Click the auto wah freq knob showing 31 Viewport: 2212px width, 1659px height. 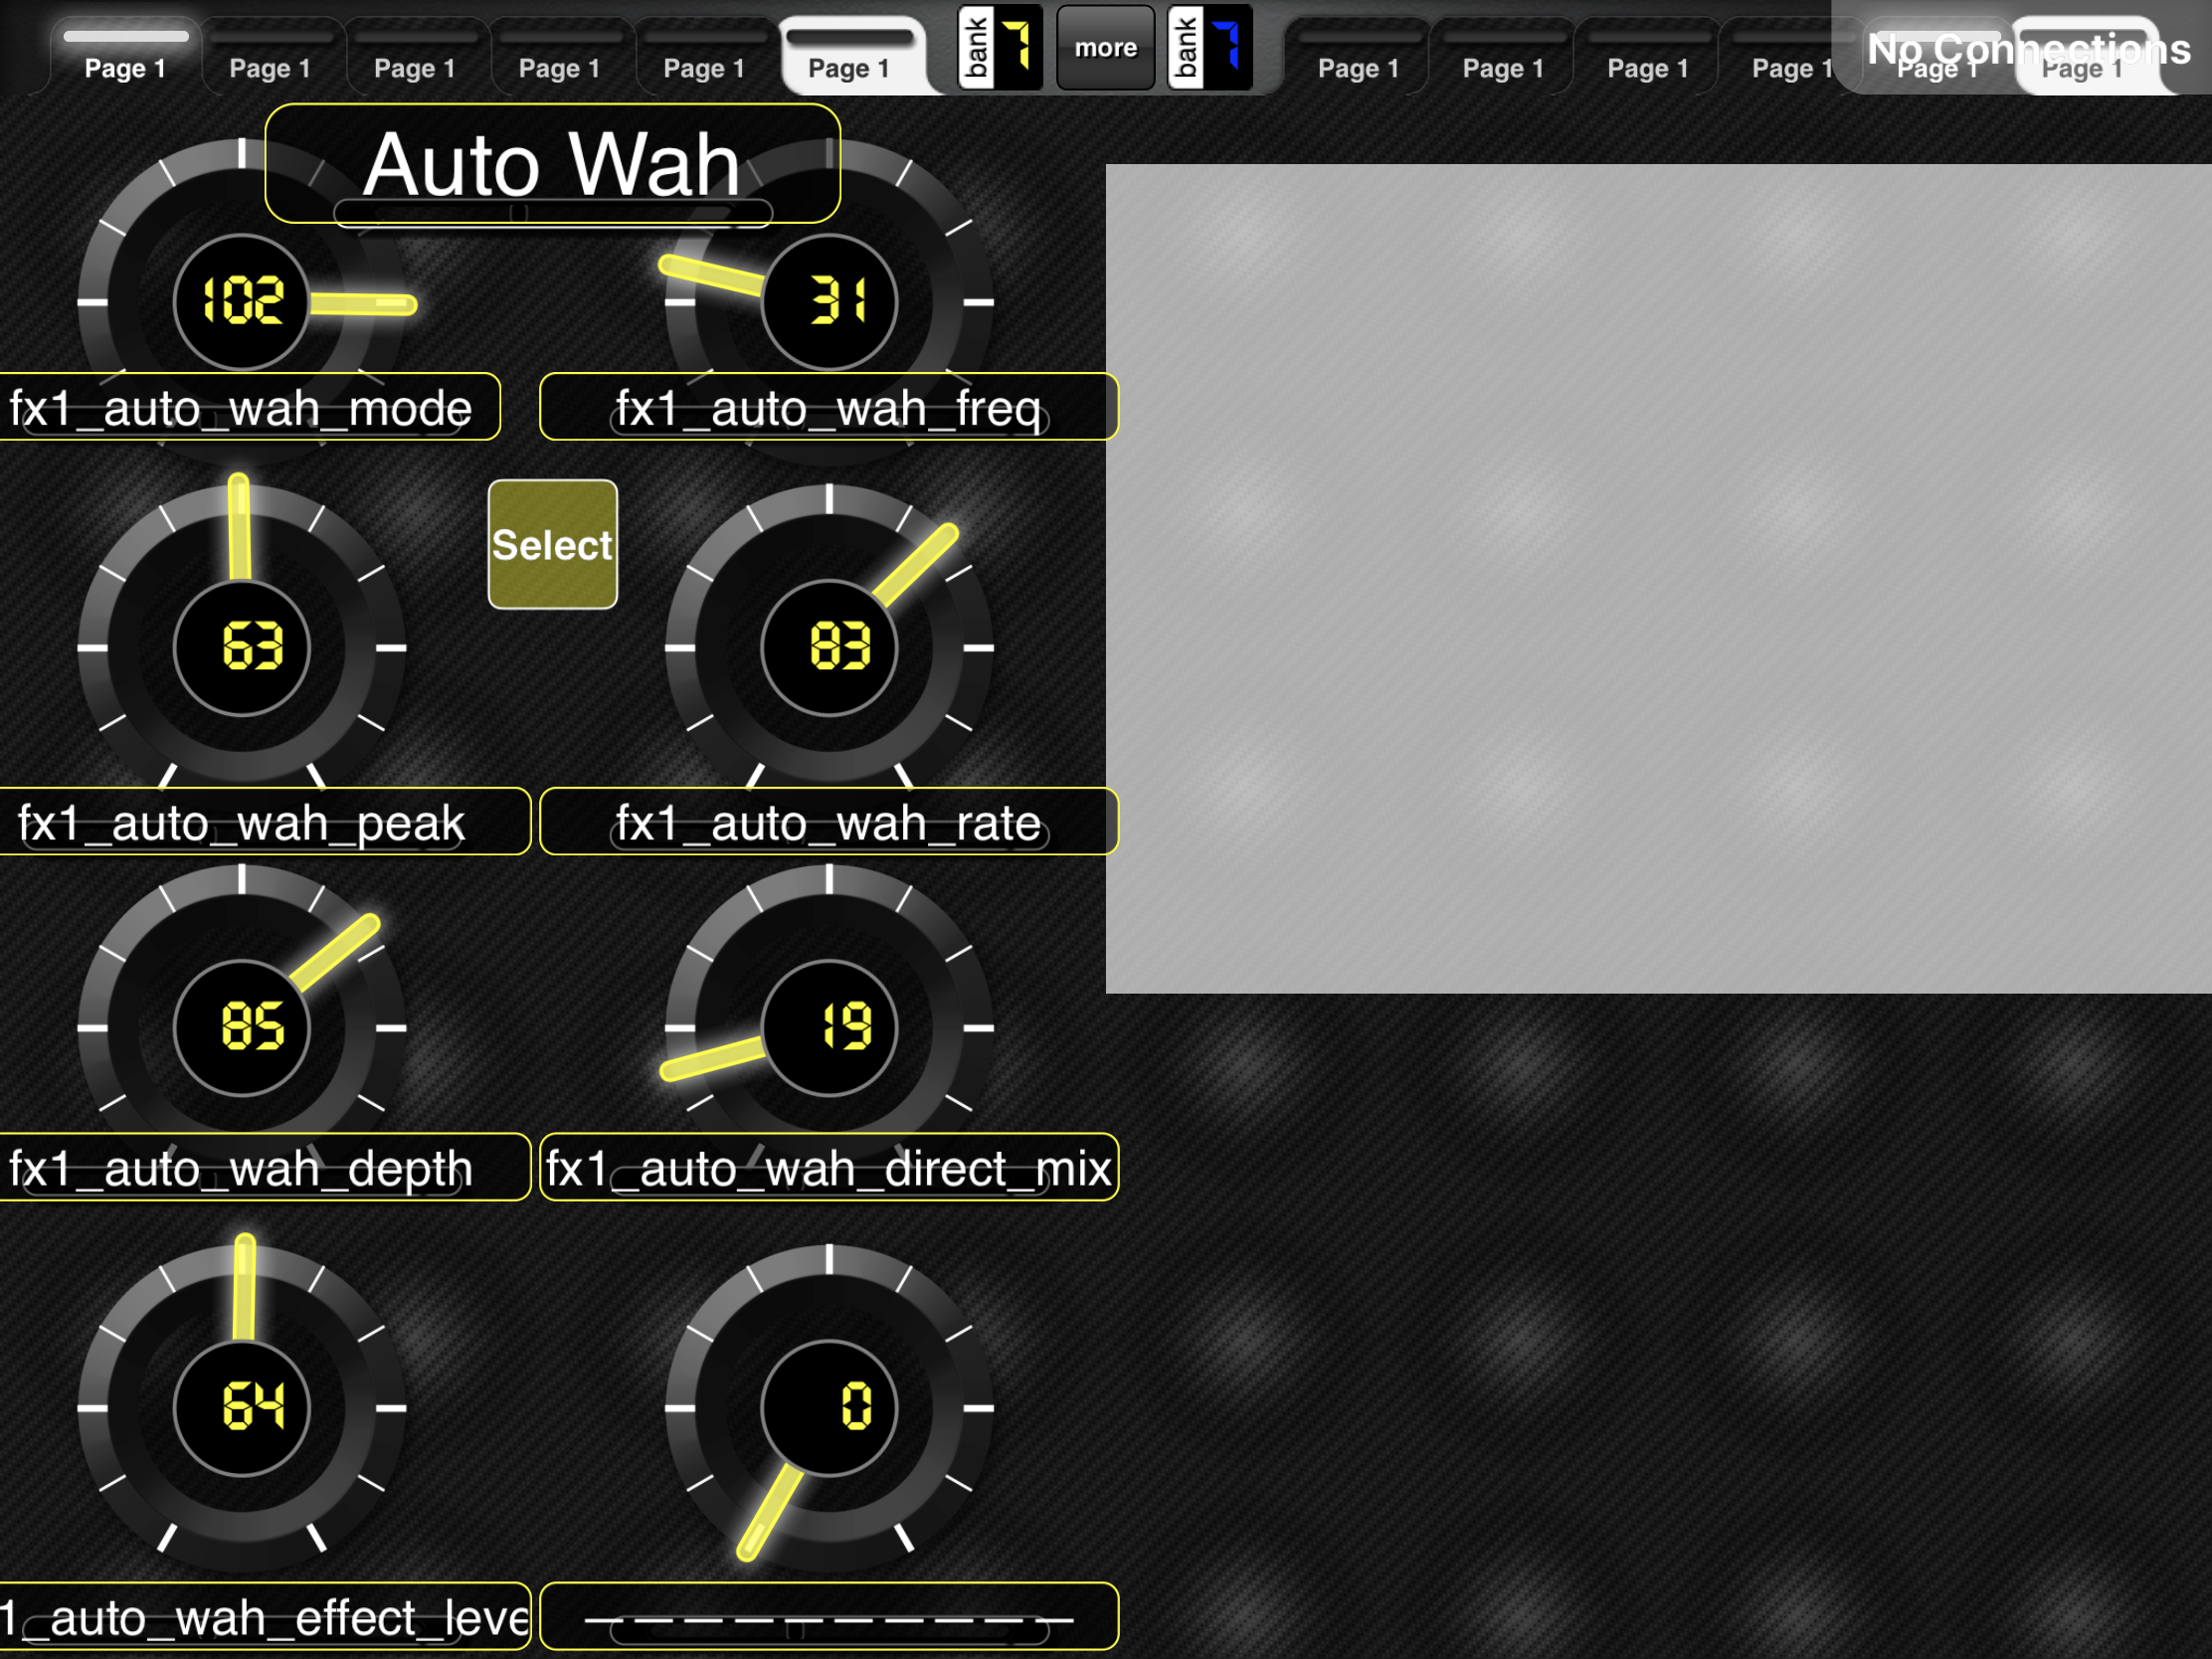pos(829,301)
